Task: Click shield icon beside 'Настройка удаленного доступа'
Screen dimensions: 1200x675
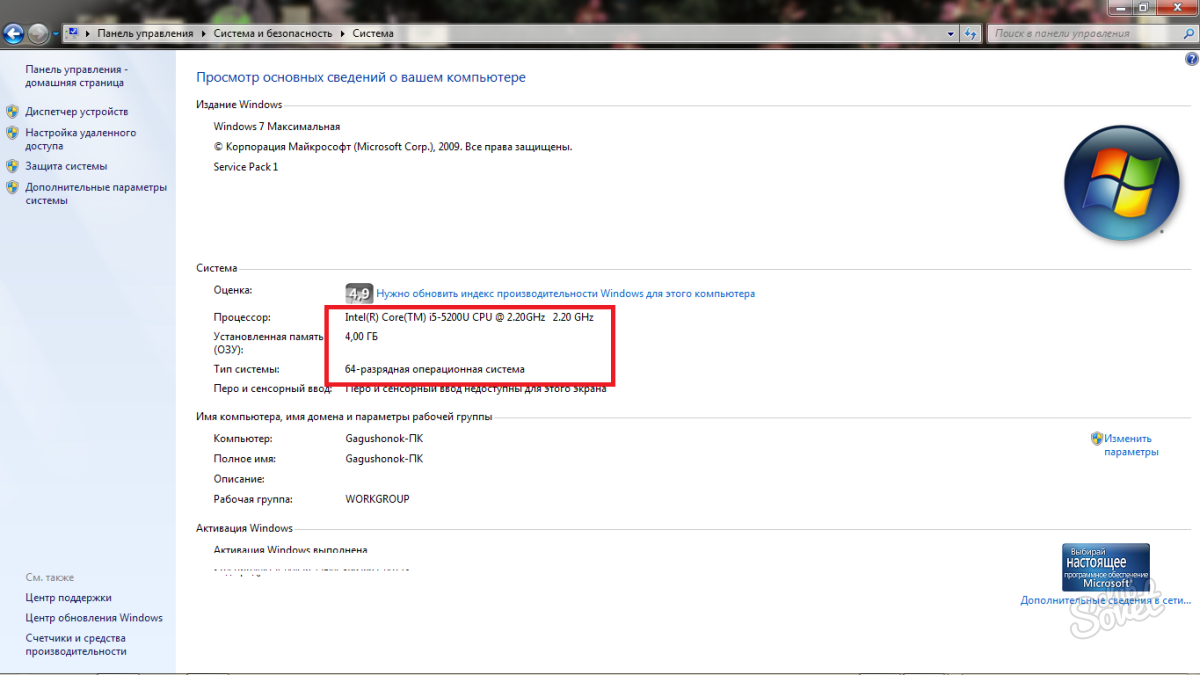Action: [x=12, y=132]
